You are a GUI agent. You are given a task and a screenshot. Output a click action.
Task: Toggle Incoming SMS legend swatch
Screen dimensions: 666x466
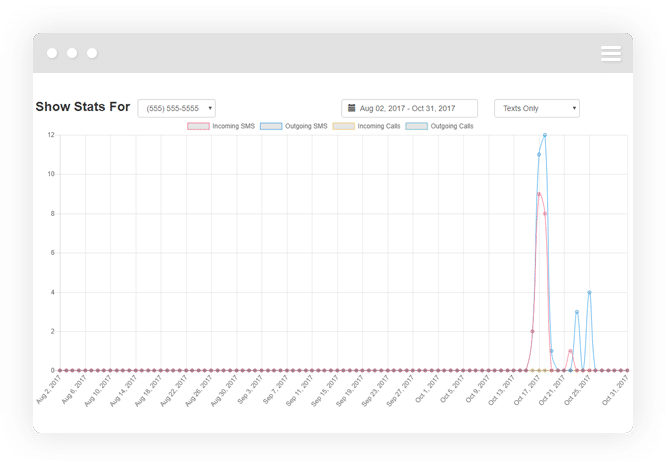coord(198,126)
